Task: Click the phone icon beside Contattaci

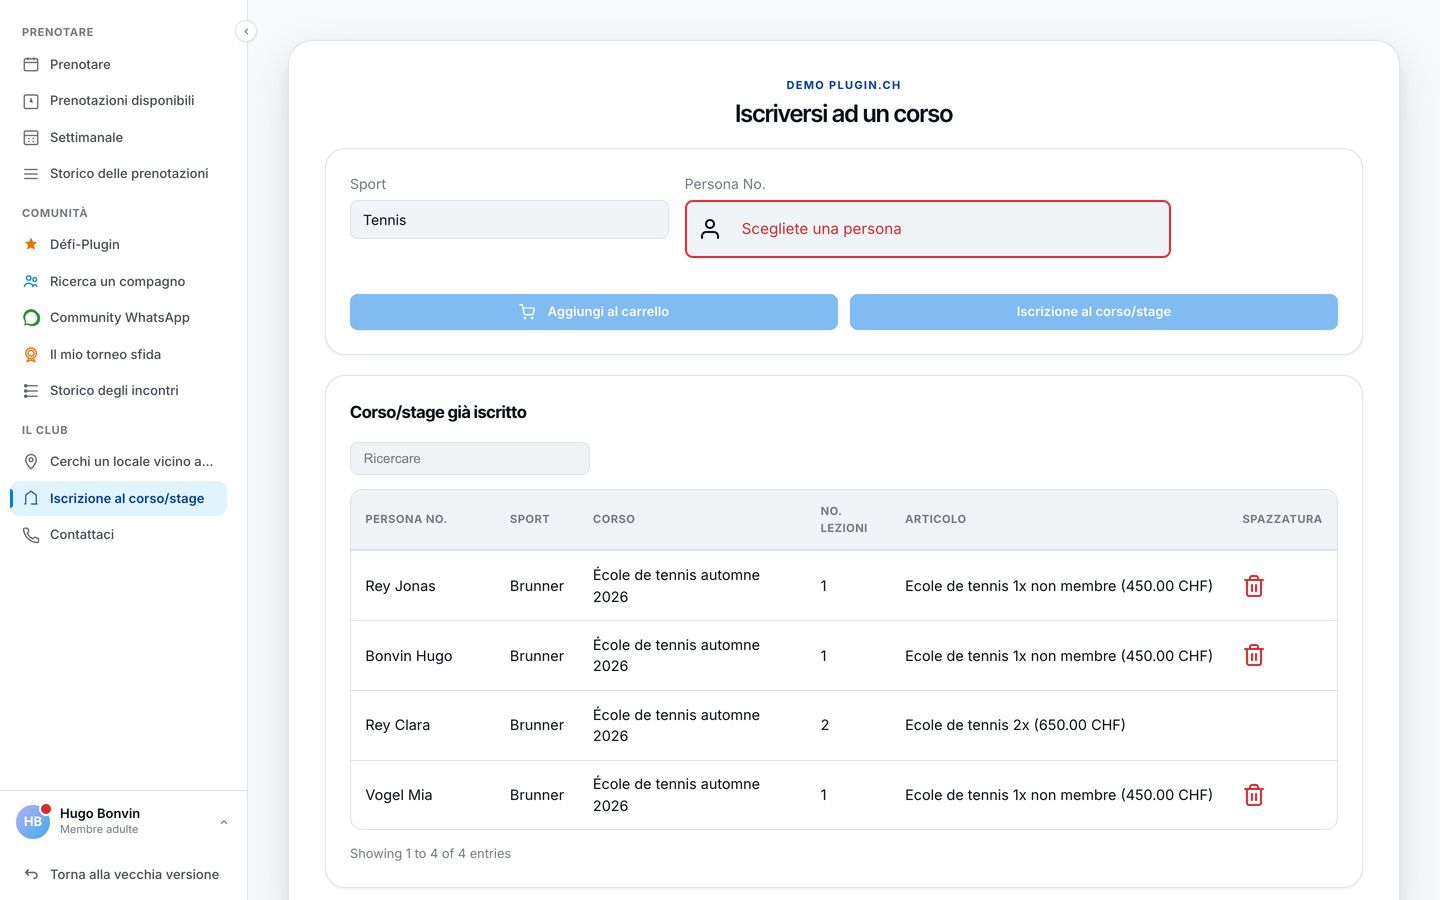Action: pos(31,535)
